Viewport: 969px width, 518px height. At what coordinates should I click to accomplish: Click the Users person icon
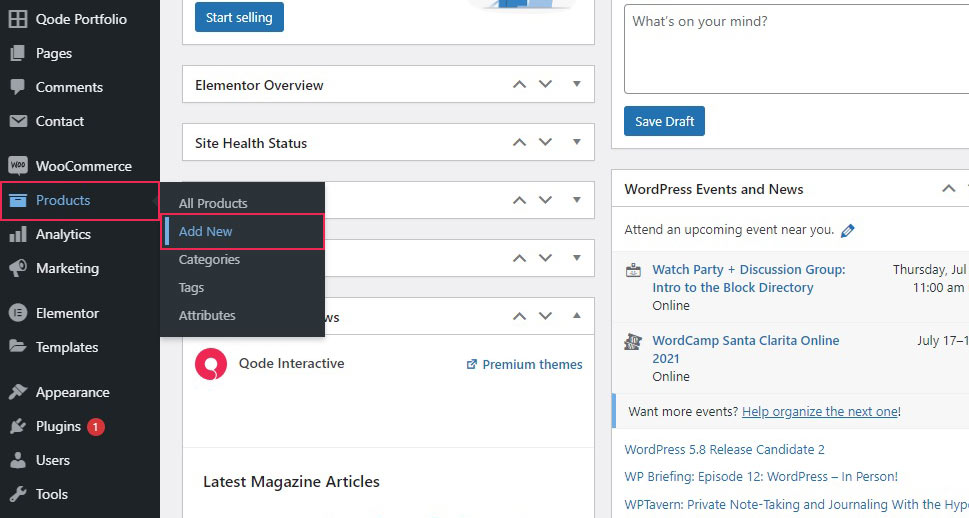[x=18, y=460]
